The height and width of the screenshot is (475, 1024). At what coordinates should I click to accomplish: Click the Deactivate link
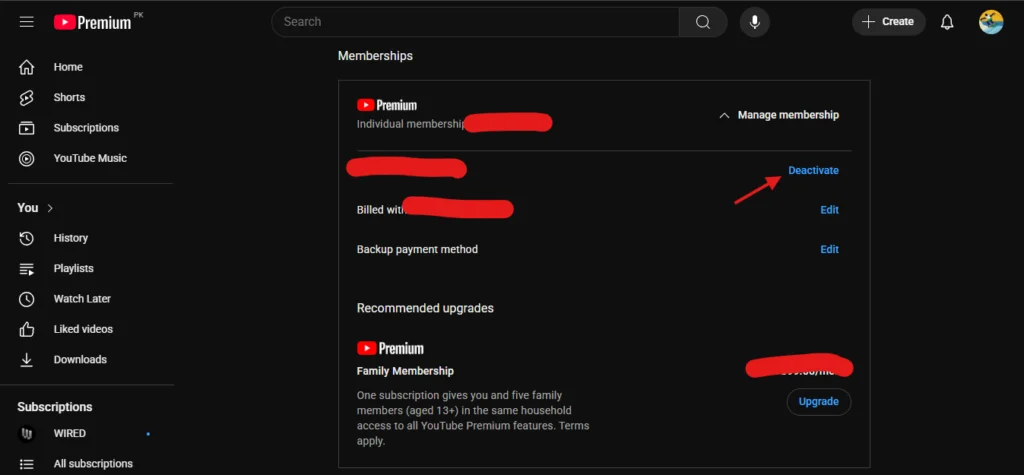tap(813, 171)
